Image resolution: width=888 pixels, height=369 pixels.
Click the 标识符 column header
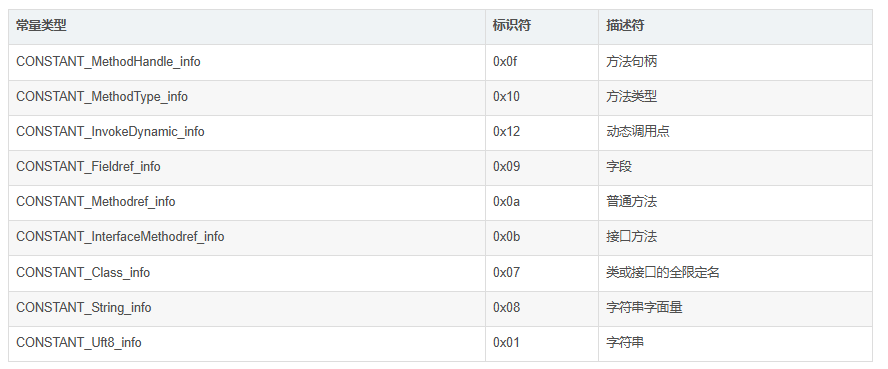542,27
